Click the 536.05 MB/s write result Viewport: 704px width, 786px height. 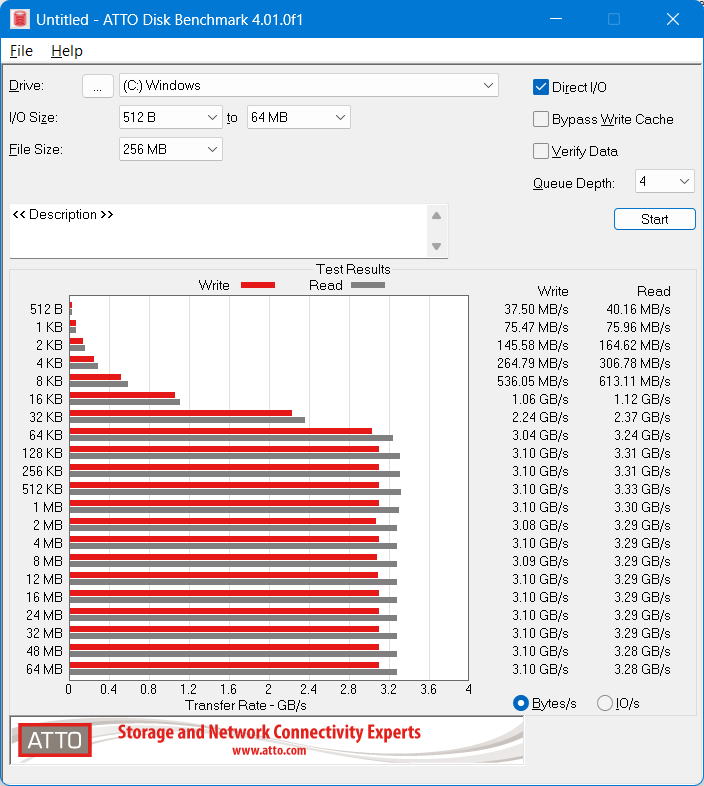coord(533,381)
